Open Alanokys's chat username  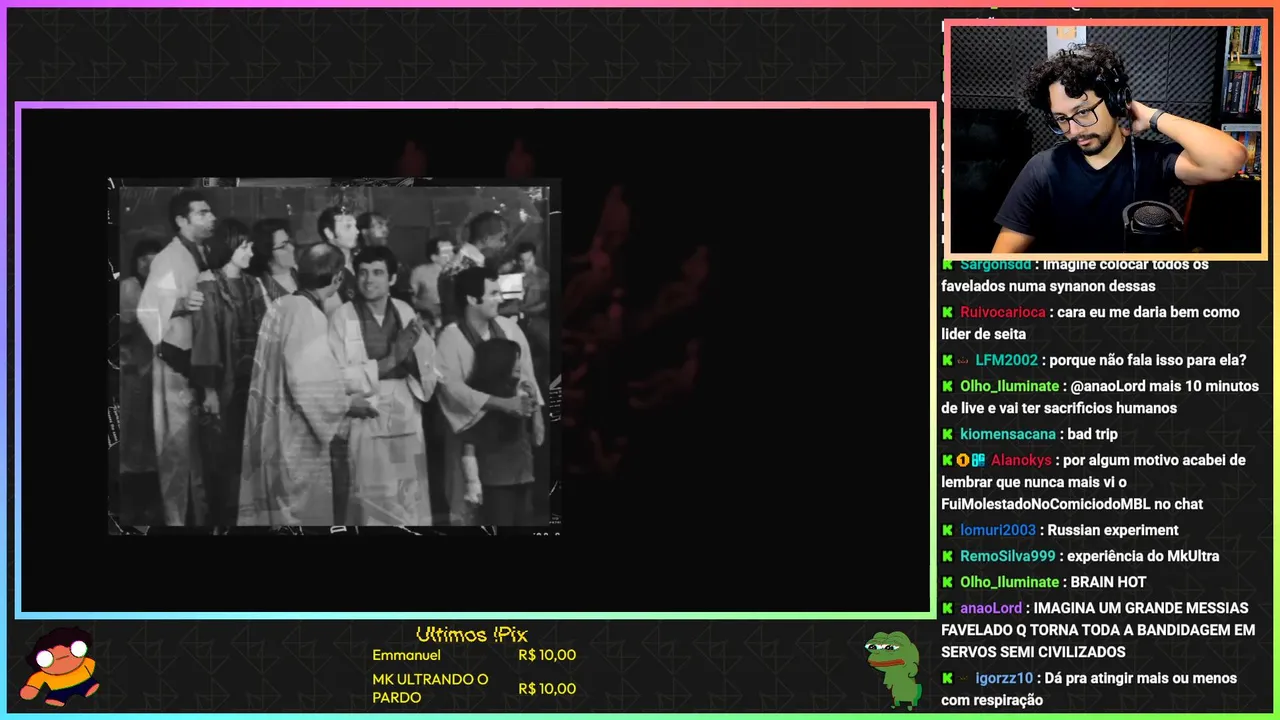coord(1021,460)
